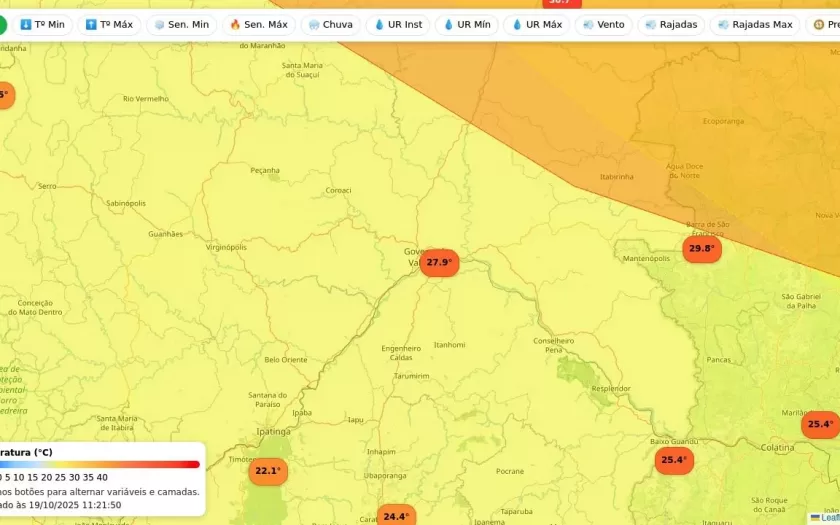Enable the Sen. Min layer
840x525 pixels.
(181, 24)
